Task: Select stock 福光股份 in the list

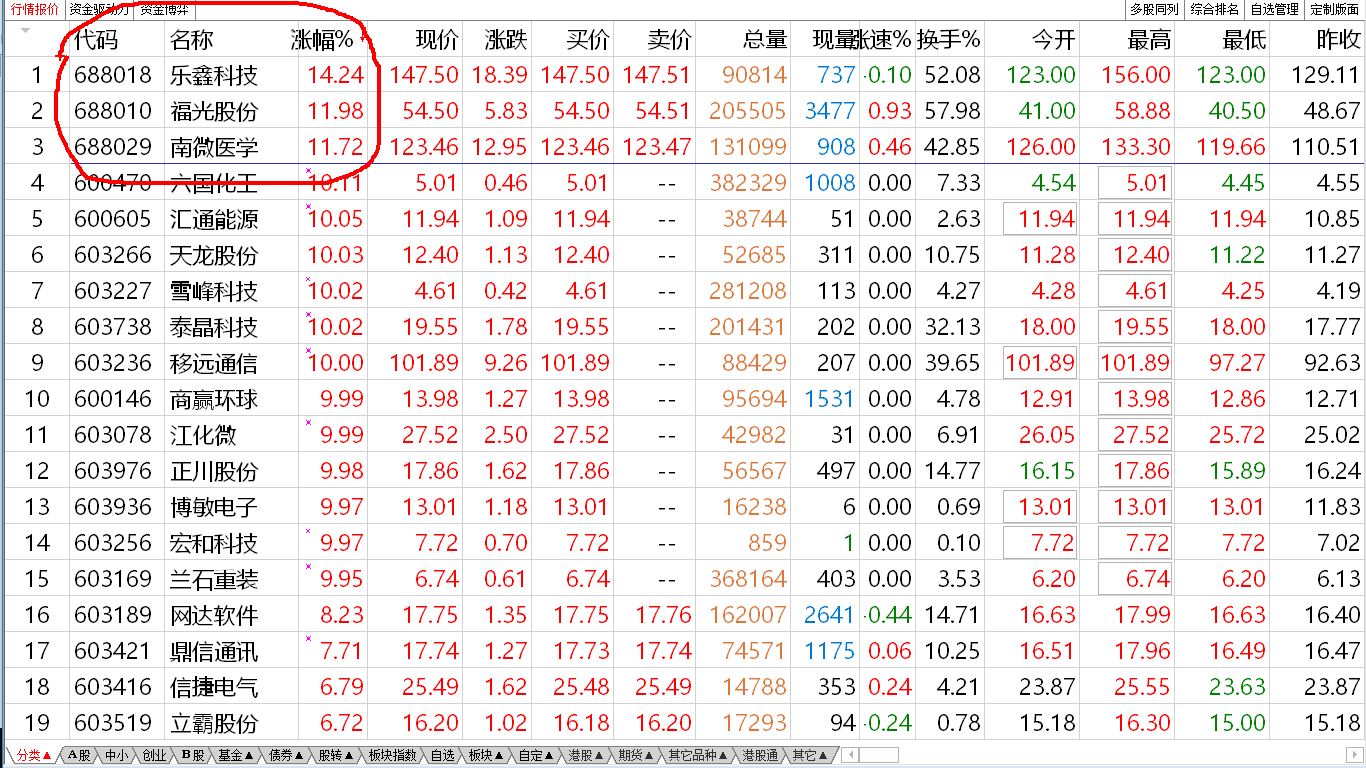Action: (x=214, y=111)
